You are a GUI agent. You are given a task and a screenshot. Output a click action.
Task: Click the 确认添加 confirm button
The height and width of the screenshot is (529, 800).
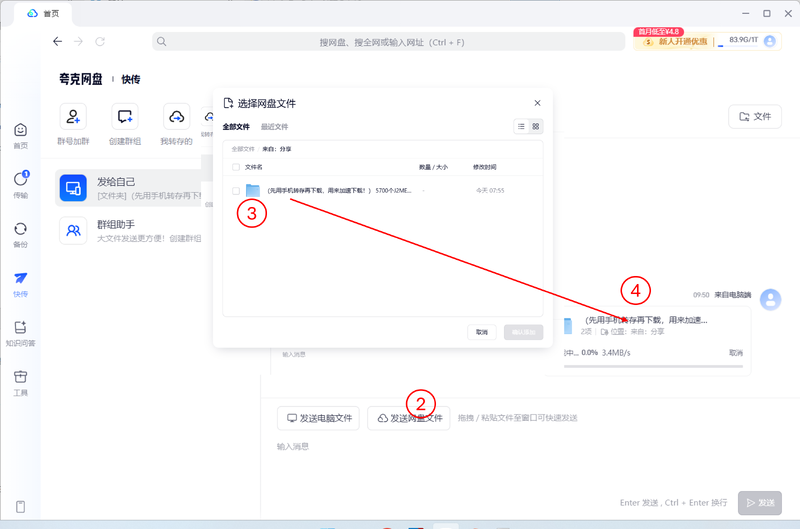click(523, 332)
